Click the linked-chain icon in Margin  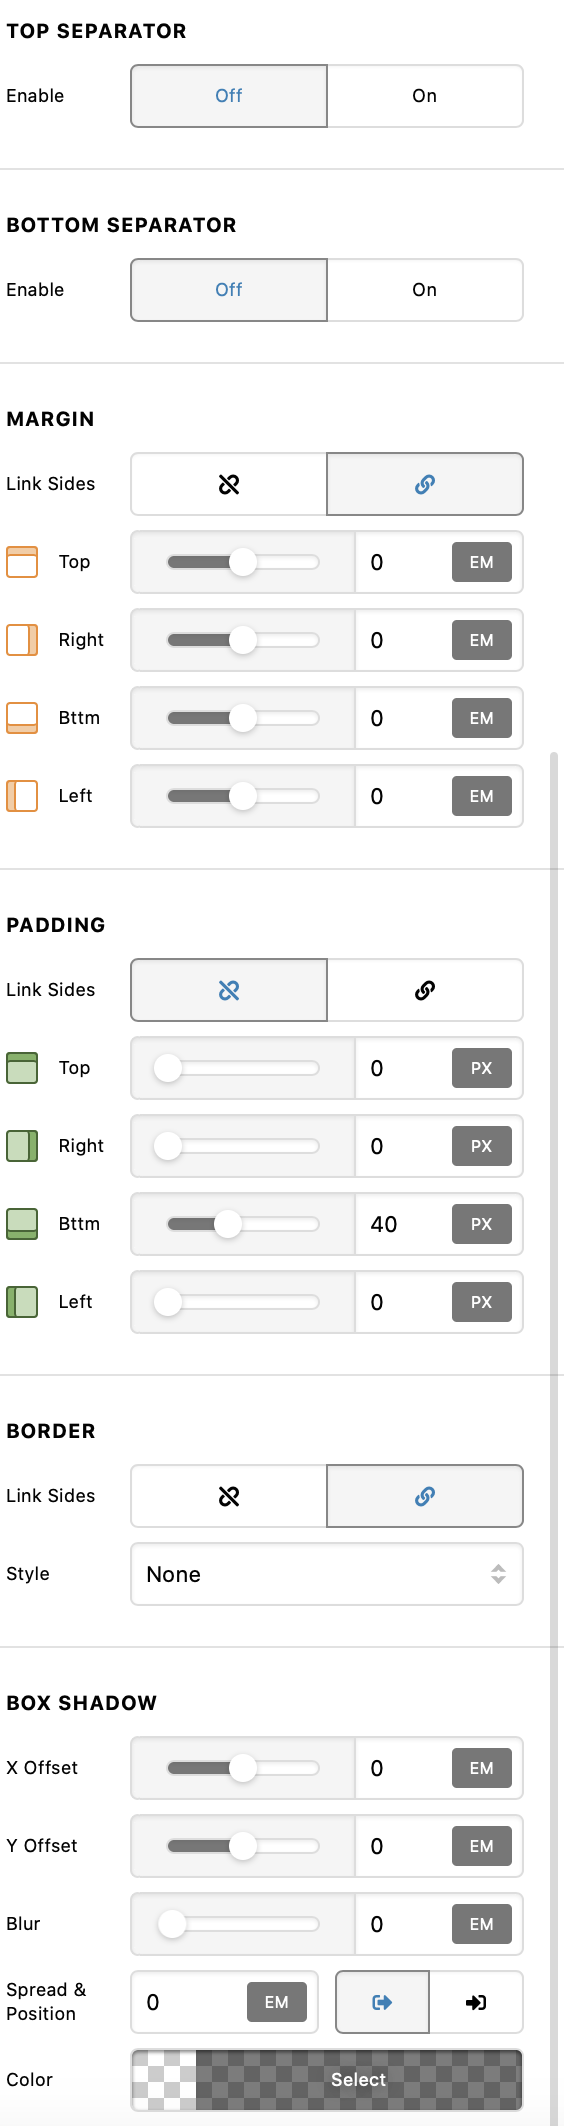[x=425, y=484]
